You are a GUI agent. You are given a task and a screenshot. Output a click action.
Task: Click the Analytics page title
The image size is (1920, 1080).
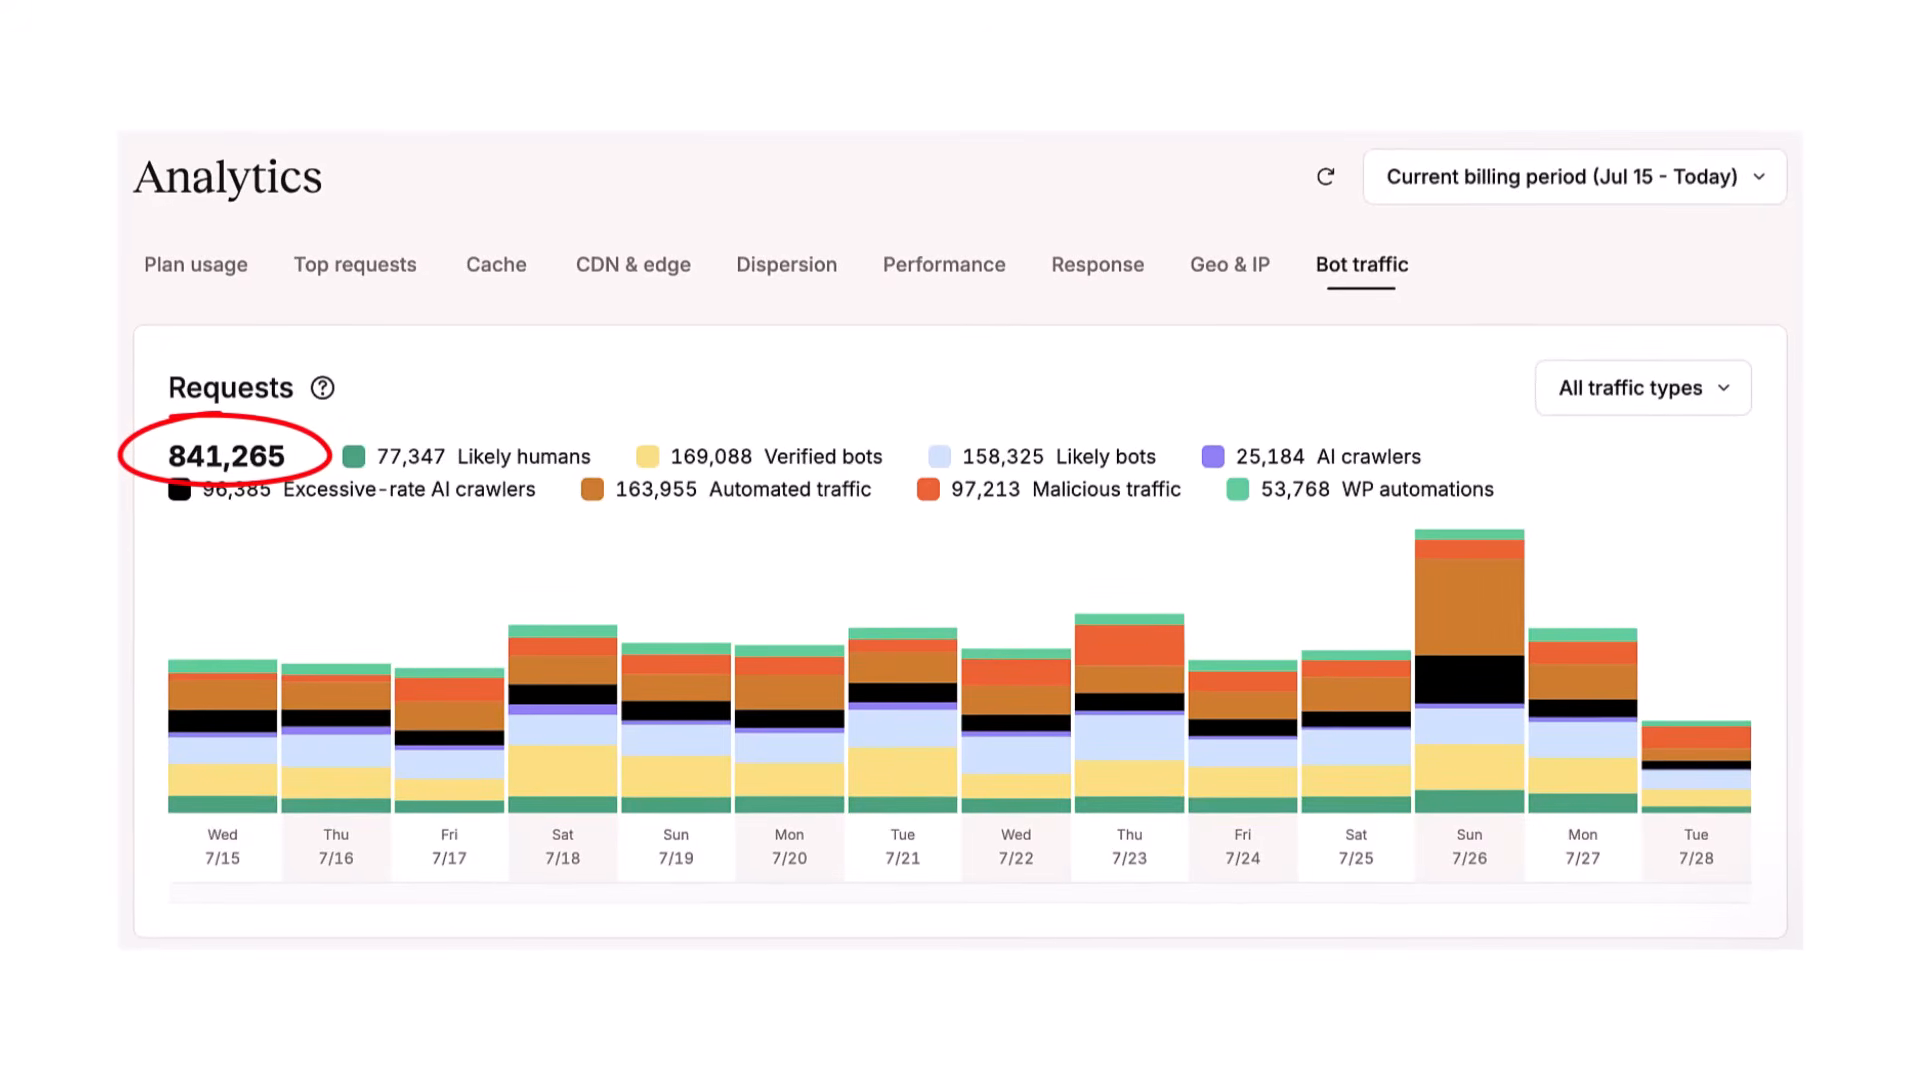tap(228, 178)
